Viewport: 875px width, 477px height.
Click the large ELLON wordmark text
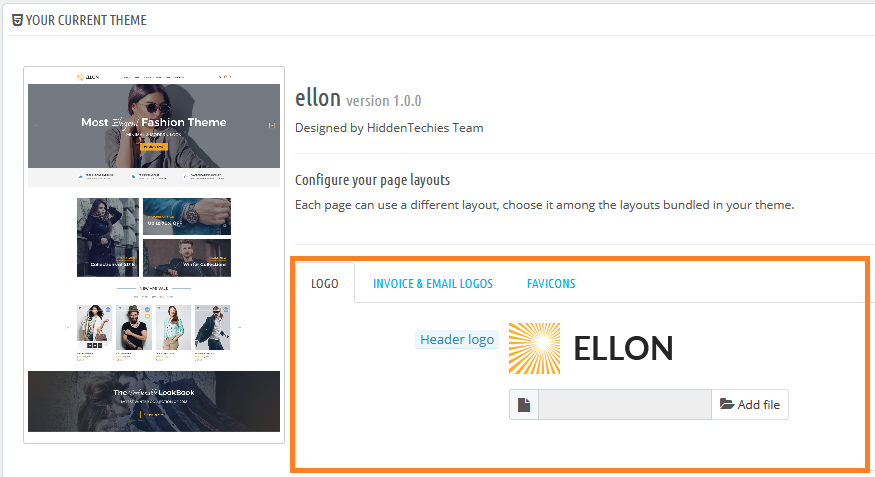point(623,348)
